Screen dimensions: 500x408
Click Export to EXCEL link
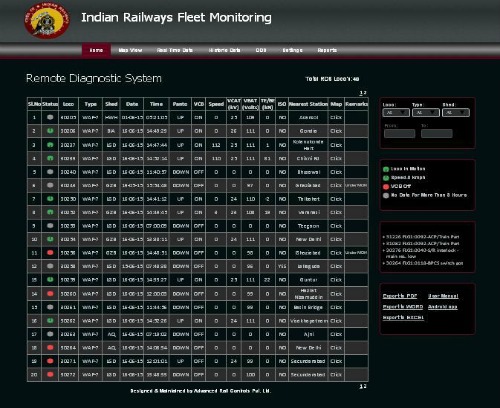tap(403, 317)
